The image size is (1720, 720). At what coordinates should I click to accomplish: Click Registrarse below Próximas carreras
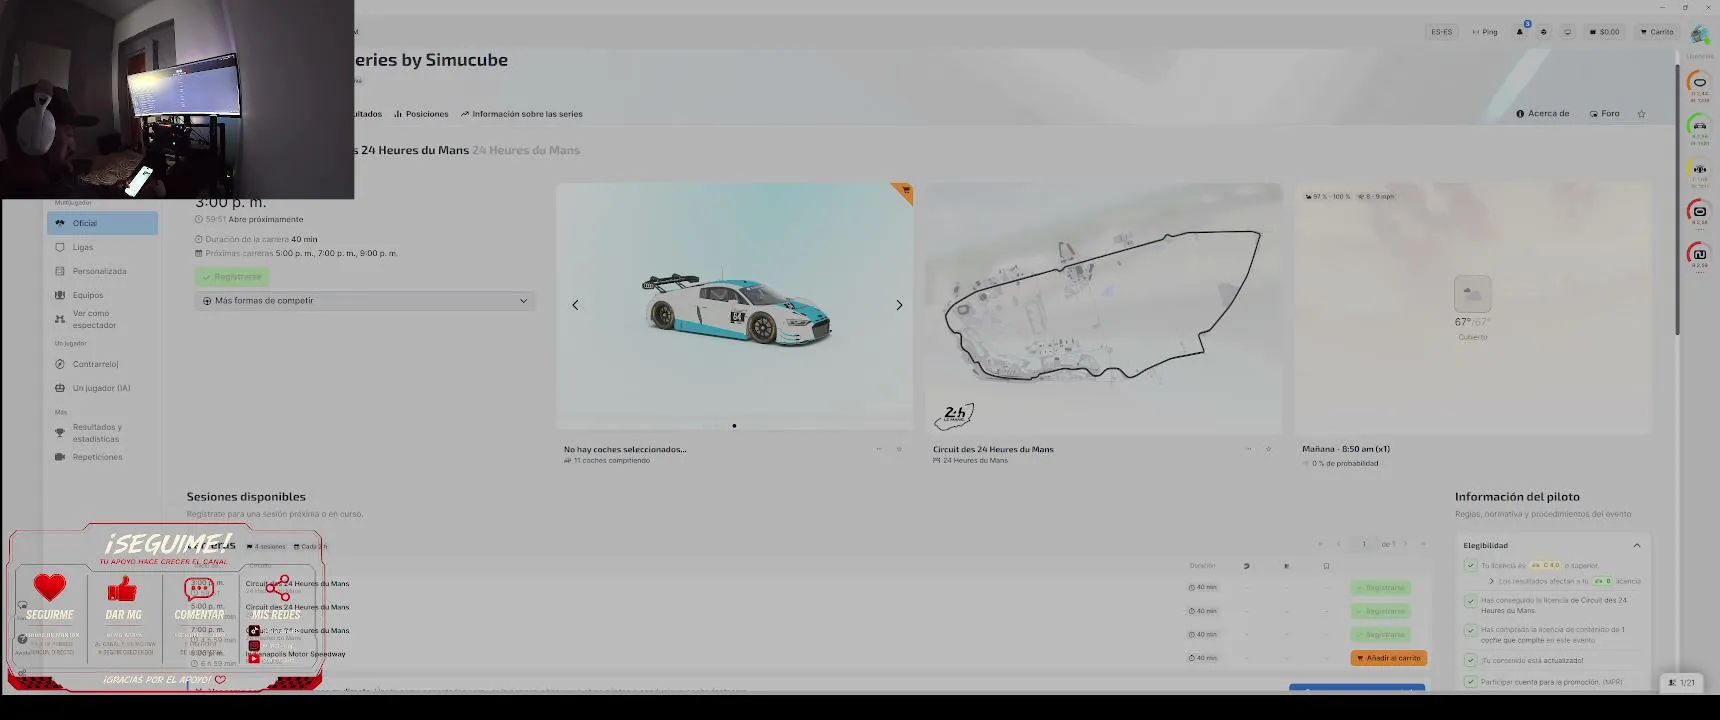coord(232,277)
